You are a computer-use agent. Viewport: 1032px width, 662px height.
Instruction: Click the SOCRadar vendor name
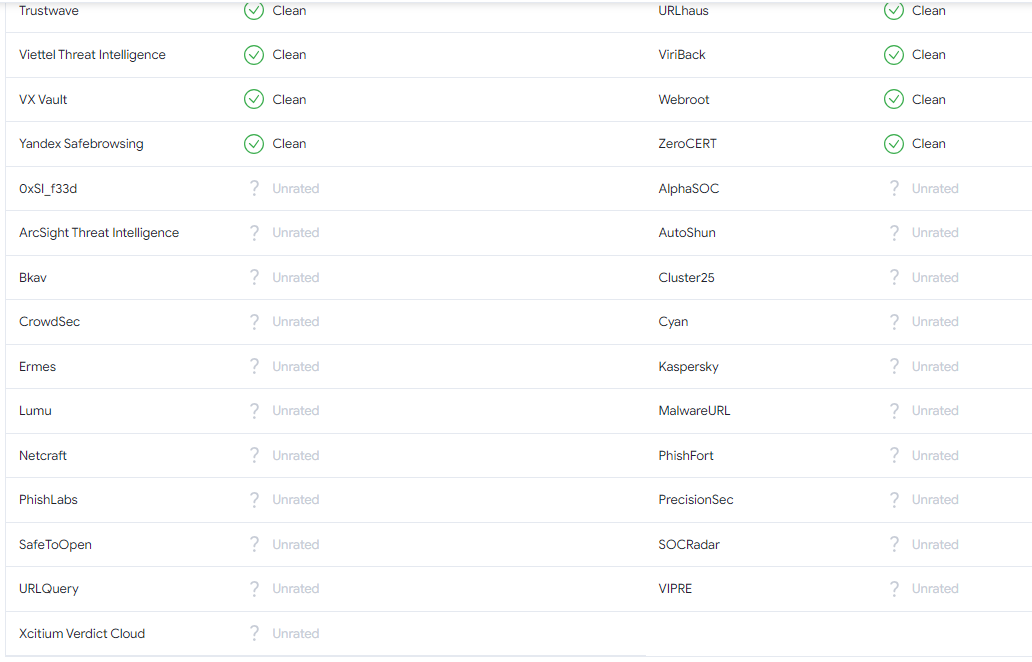pyautogui.click(x=689, y=544)
